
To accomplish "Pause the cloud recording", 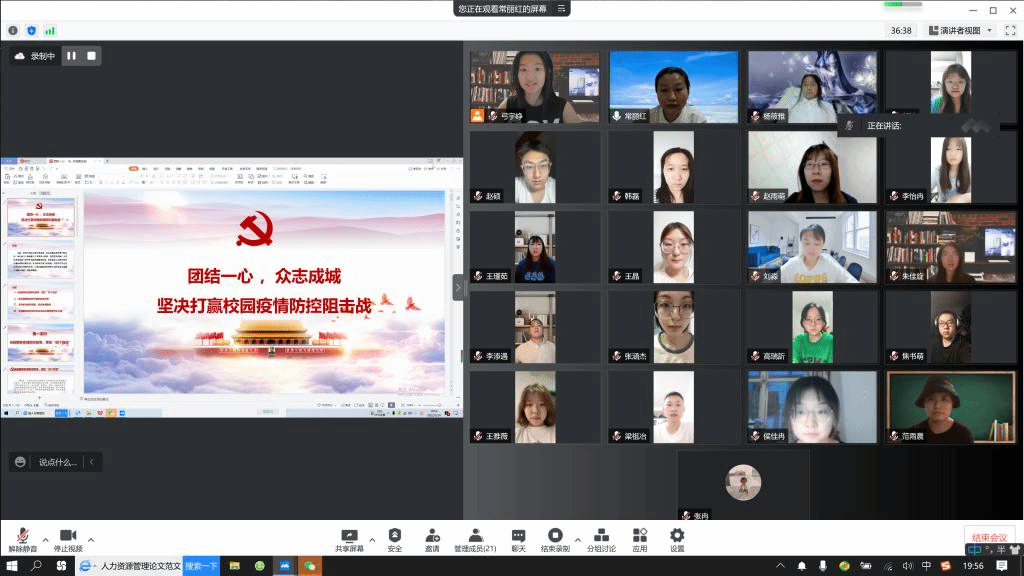I will pos(71,56).
